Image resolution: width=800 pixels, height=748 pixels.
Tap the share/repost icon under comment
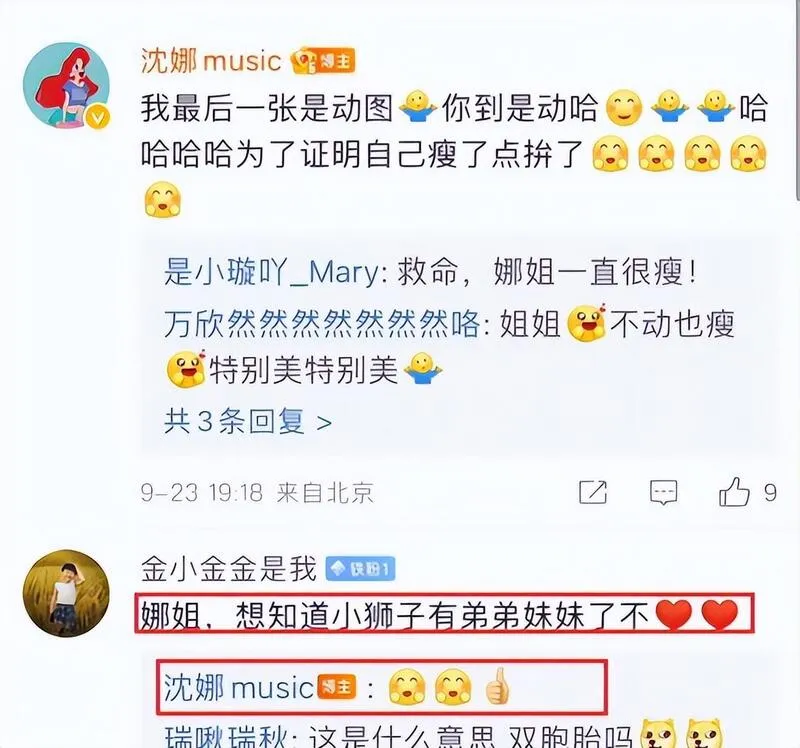tap(593, 492)
